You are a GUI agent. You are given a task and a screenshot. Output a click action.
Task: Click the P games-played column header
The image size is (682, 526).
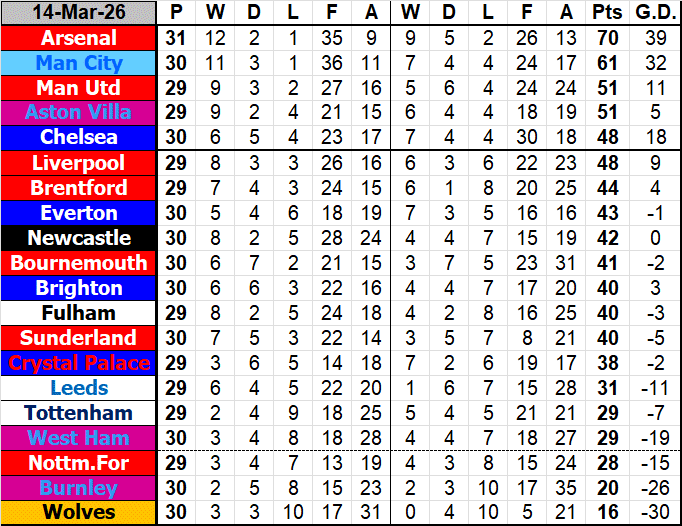click(177, 13)
